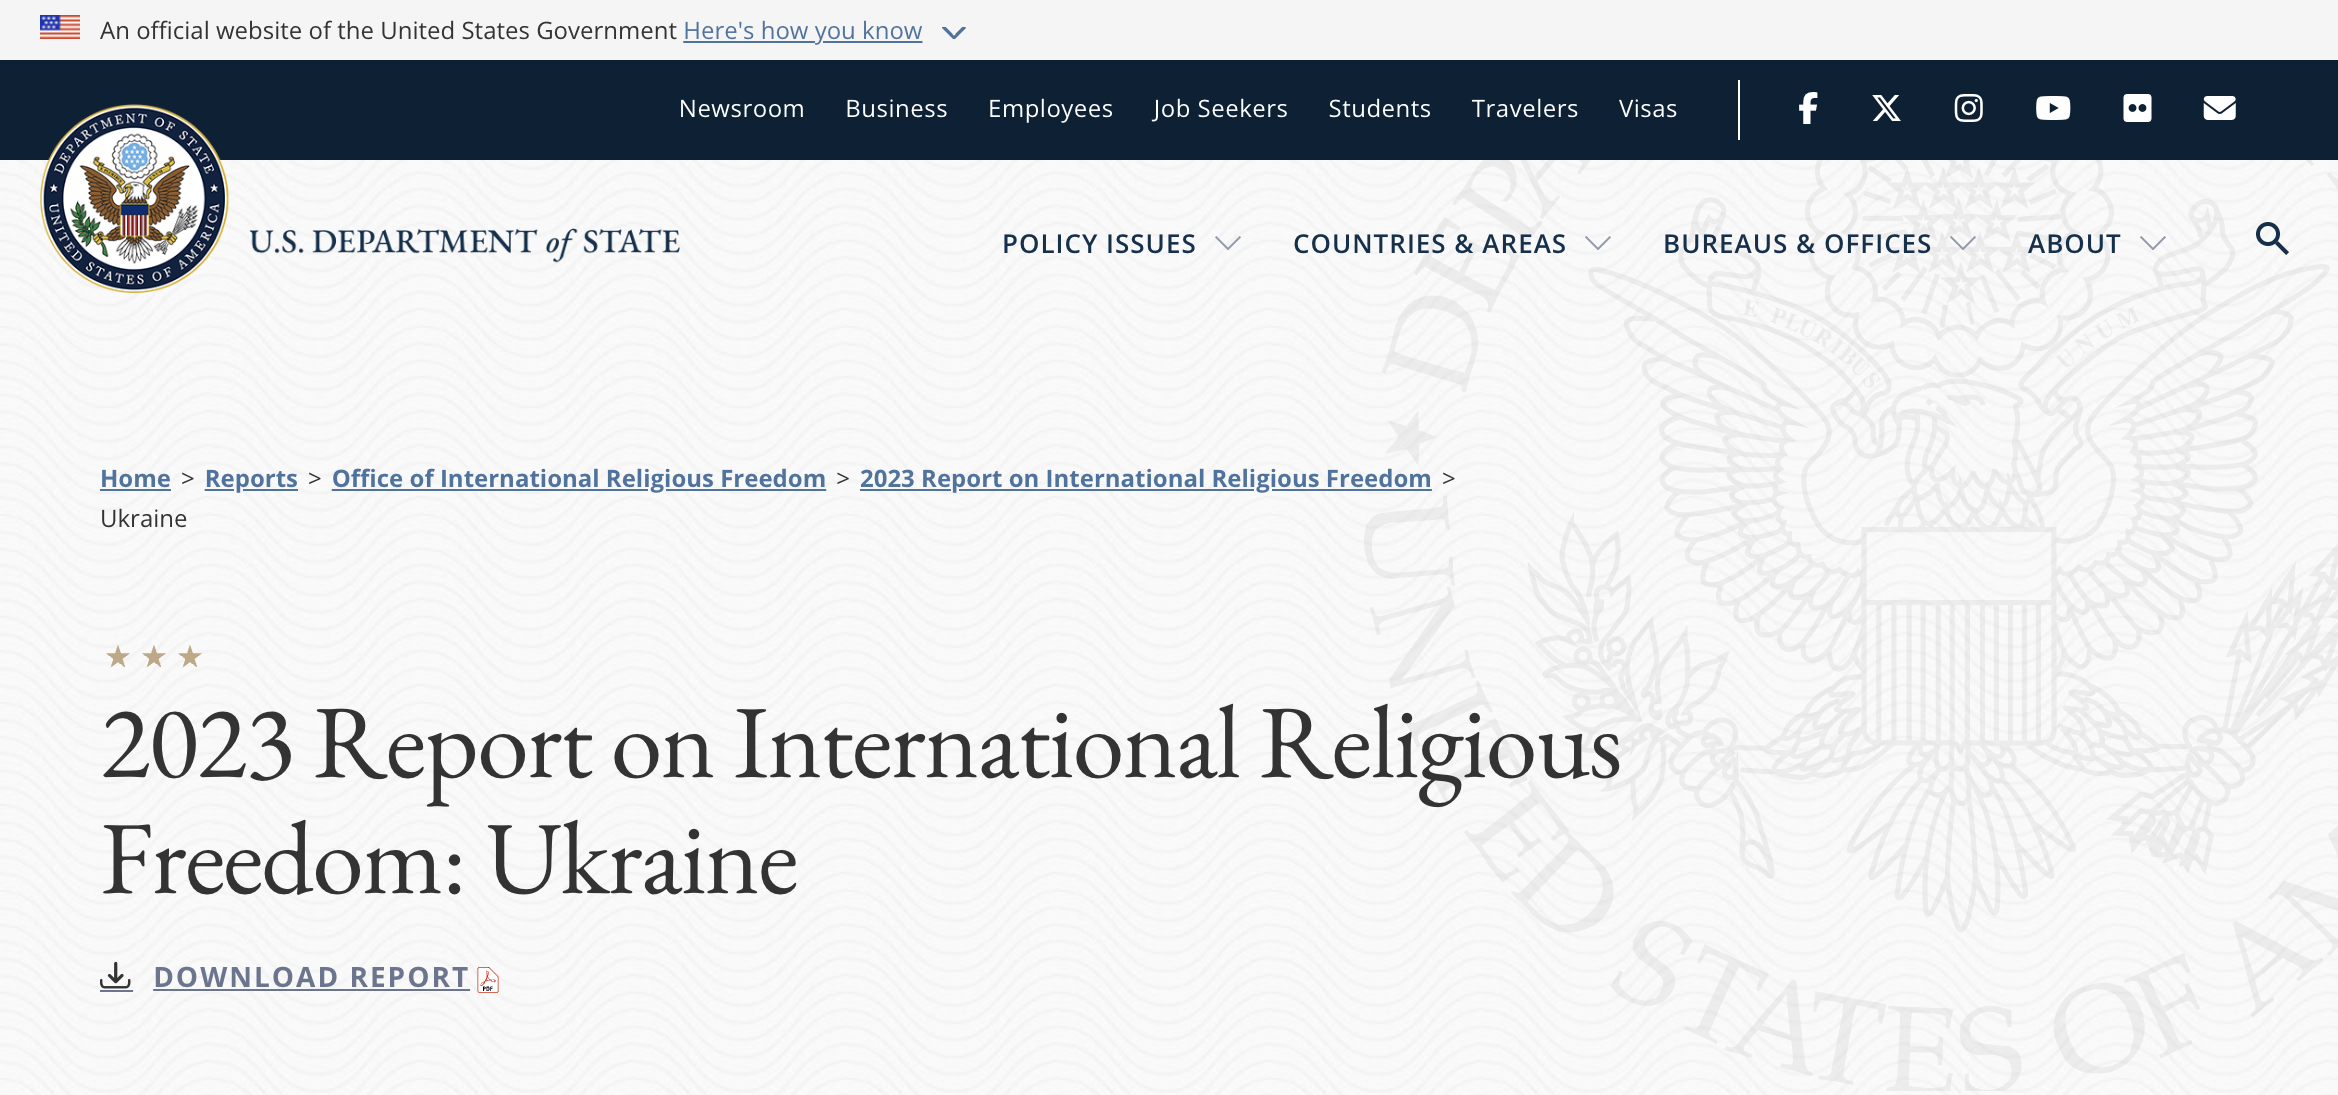
Task: Select Employees in top navigation
Action: 1050,108
